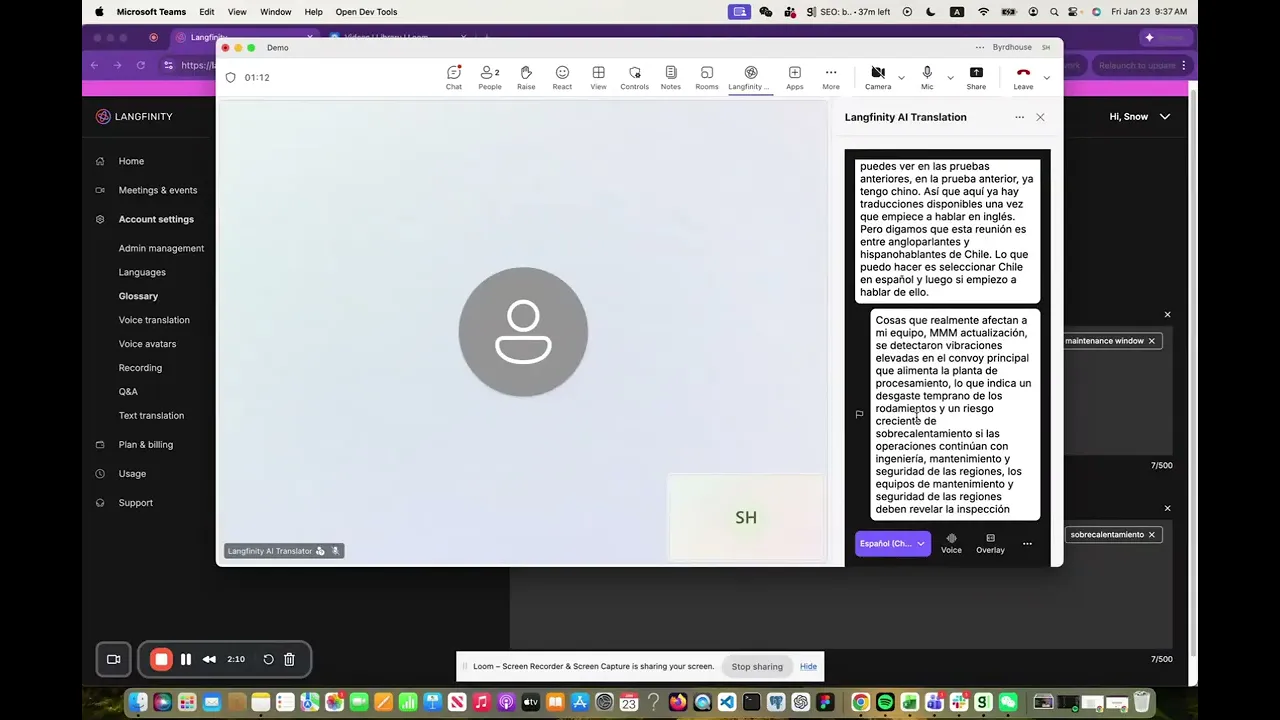Image resolution: width=1280 pixels, height=720 pixels.
Task: Delete the Loom recording
Action: click(x=289, y=659)
